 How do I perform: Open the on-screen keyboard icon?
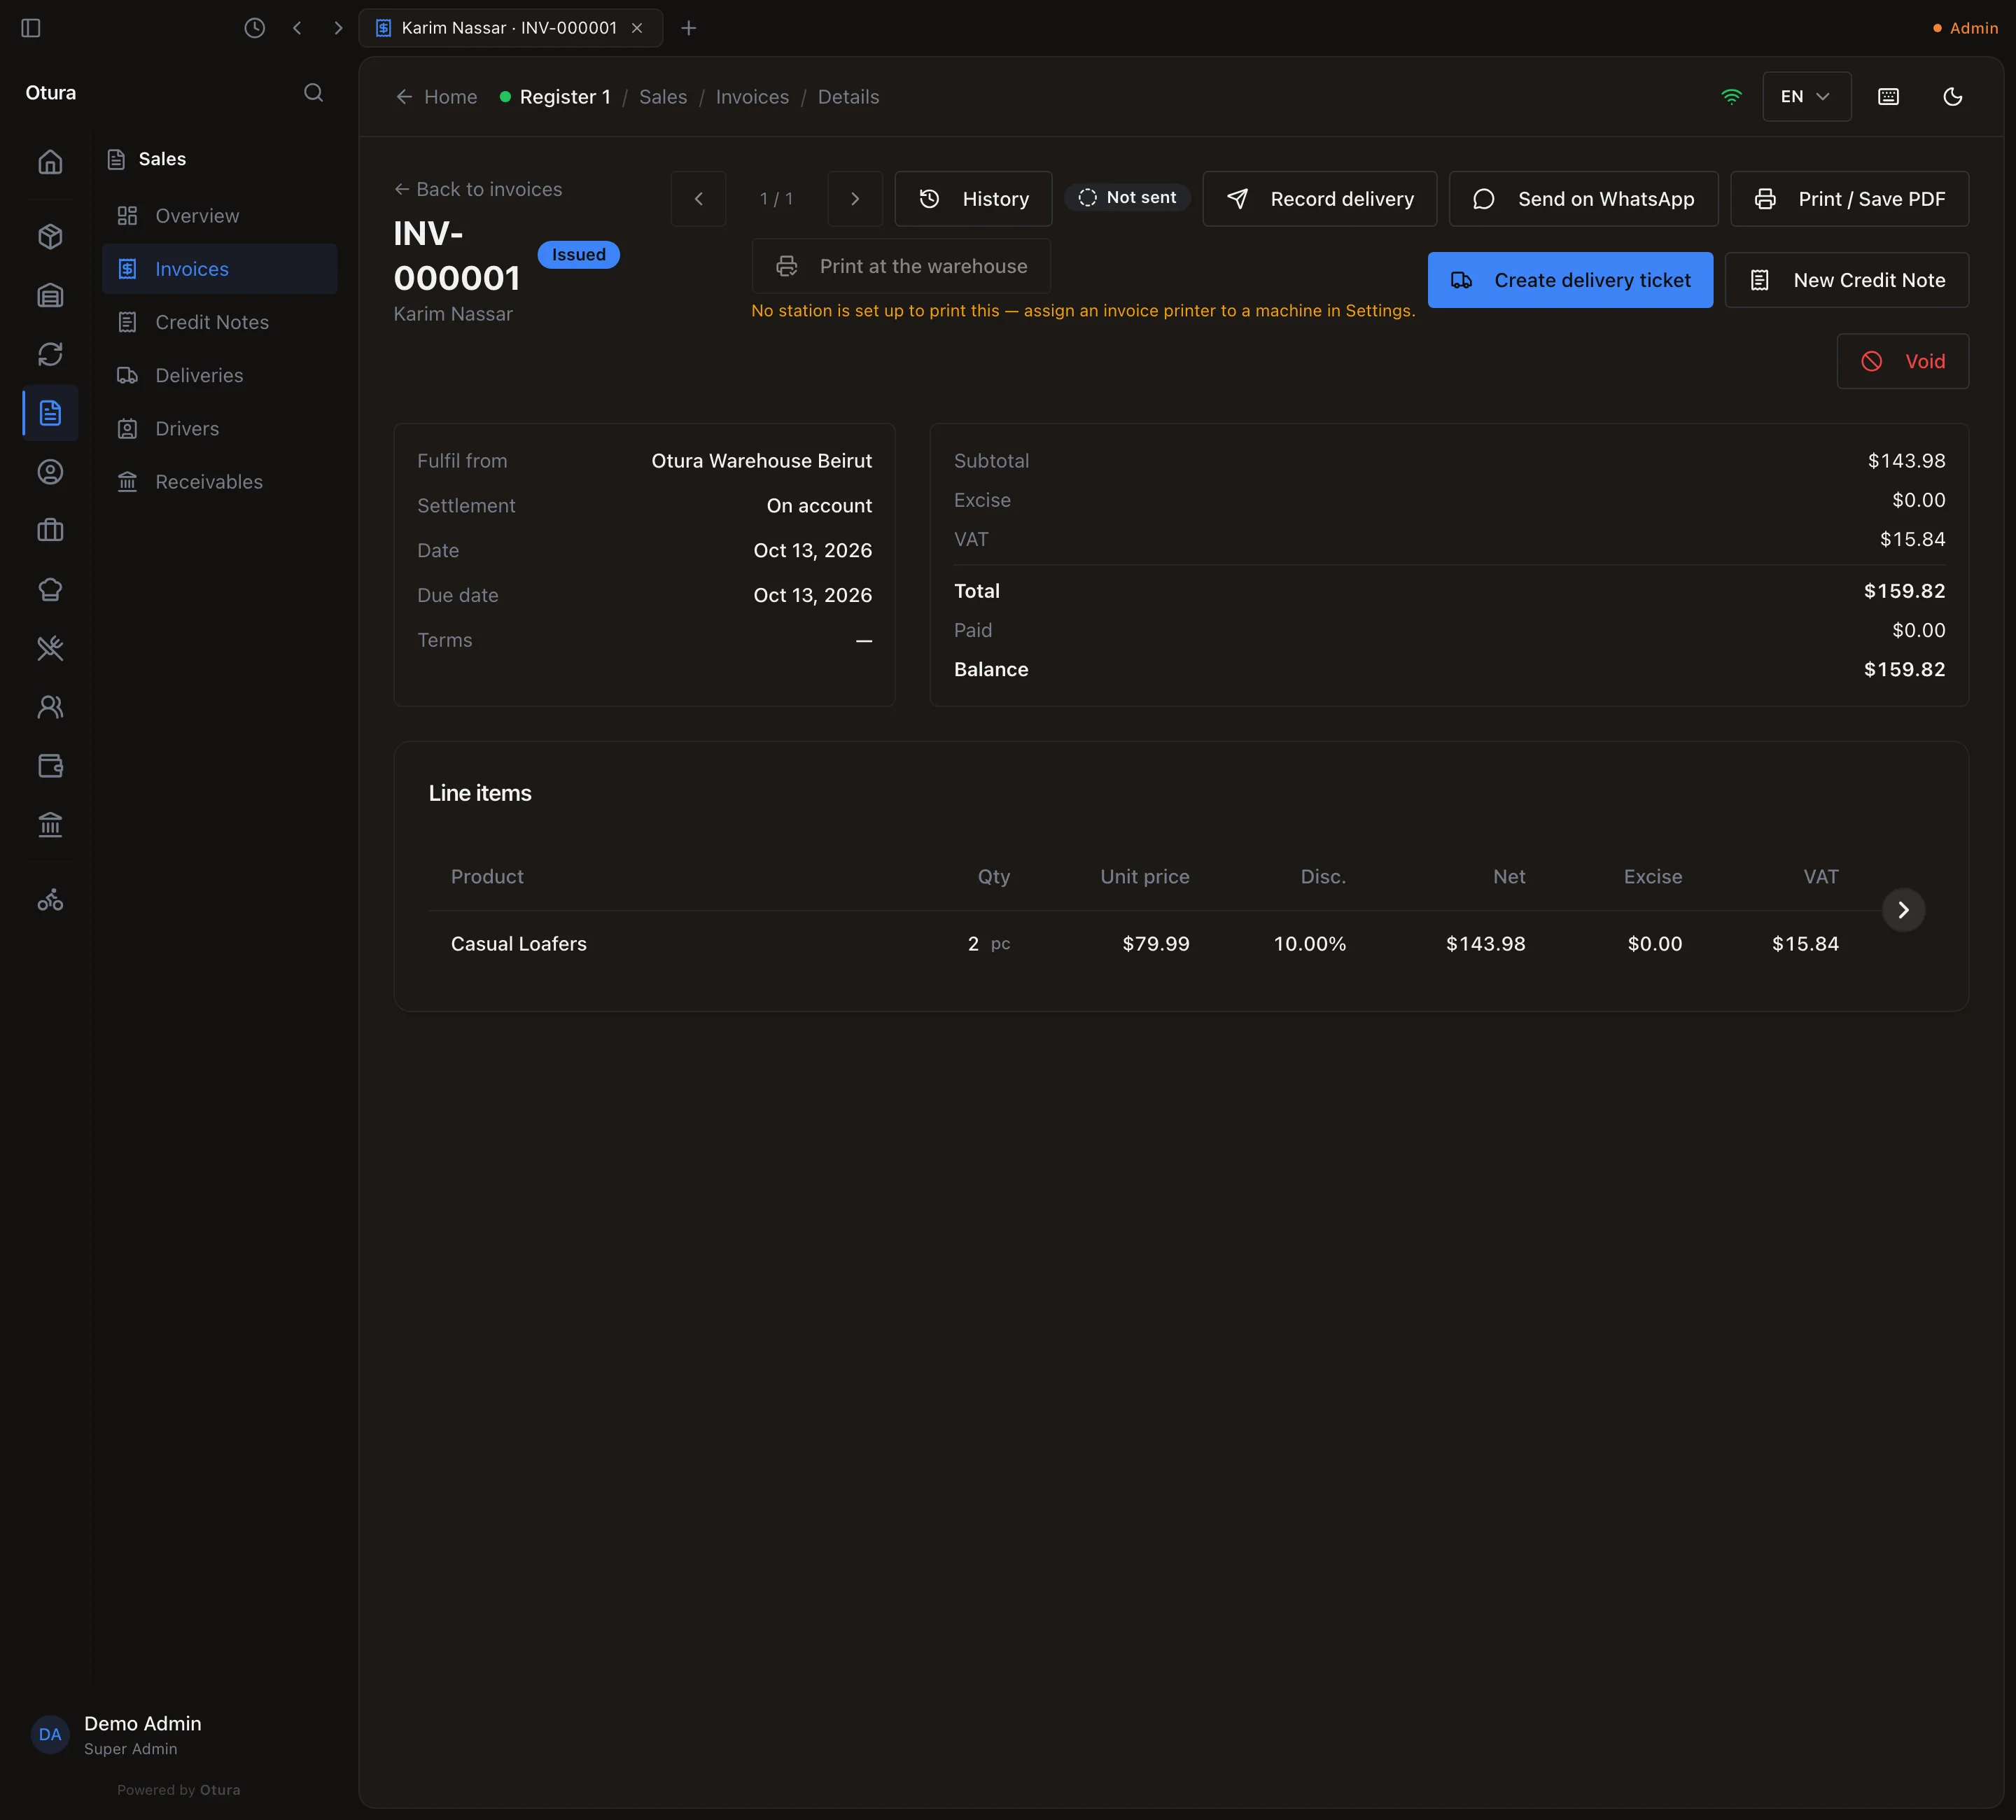[x=1888, y=97]
